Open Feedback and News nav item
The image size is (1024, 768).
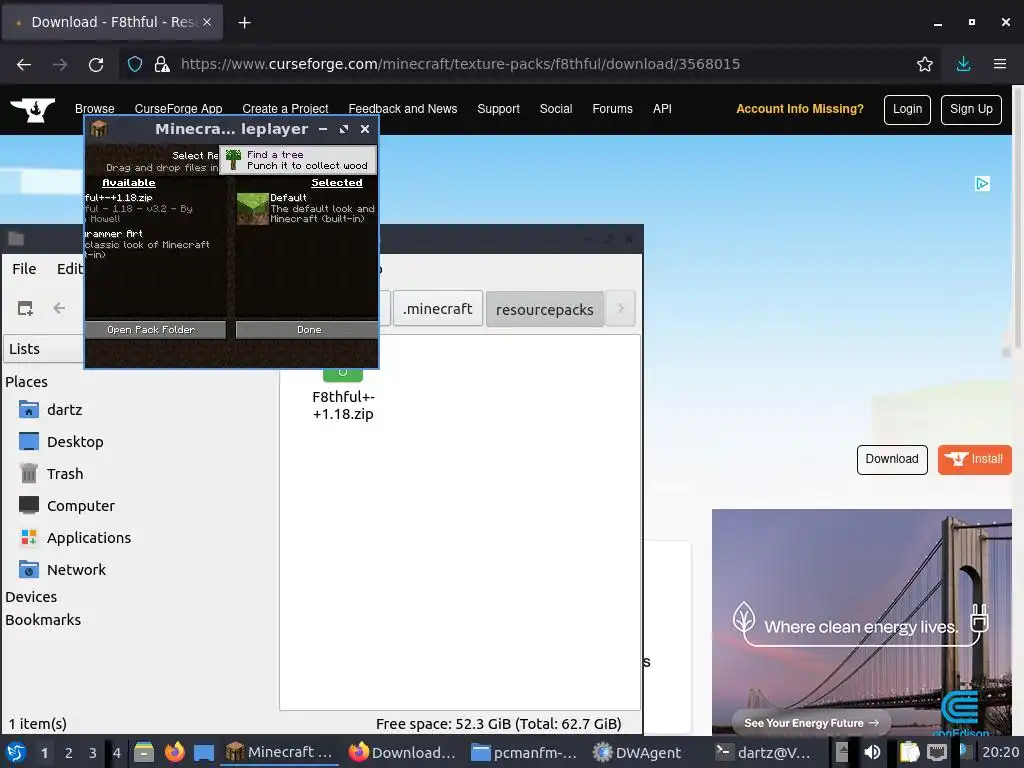click(403, 109)
